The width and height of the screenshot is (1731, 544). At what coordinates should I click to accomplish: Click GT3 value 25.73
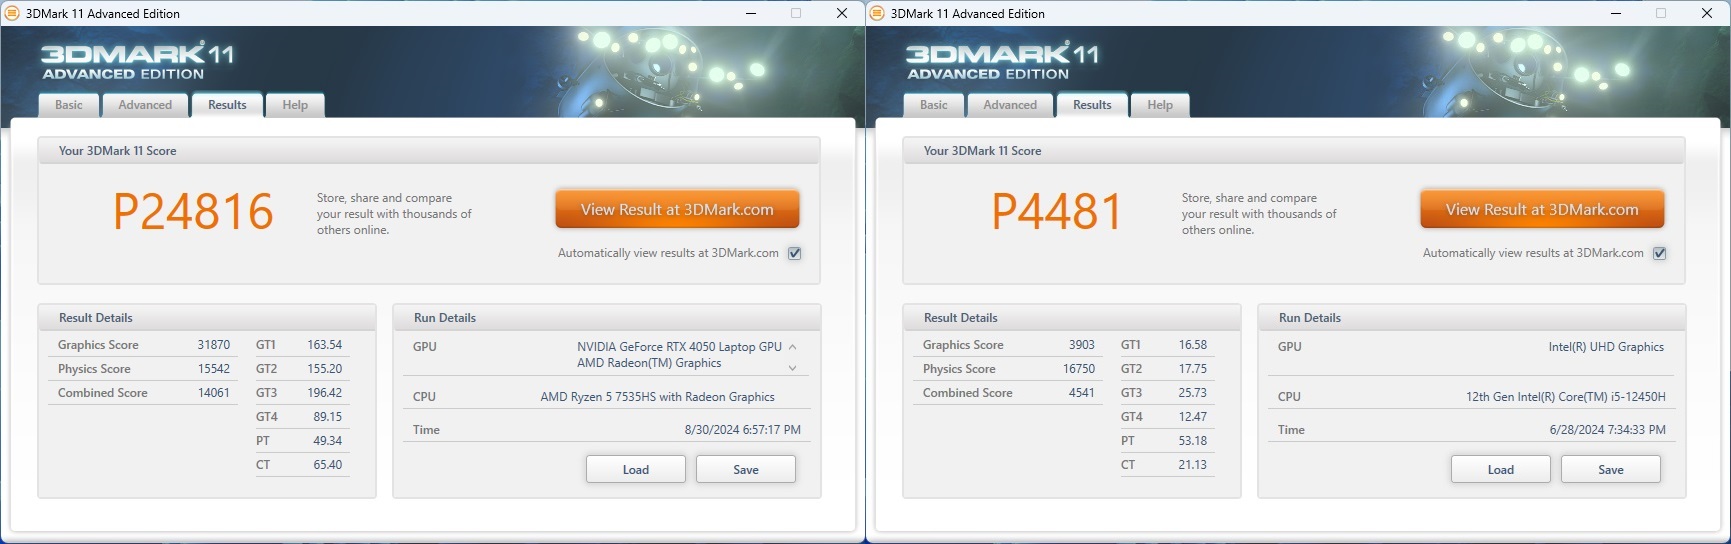tap(1193, 393)
